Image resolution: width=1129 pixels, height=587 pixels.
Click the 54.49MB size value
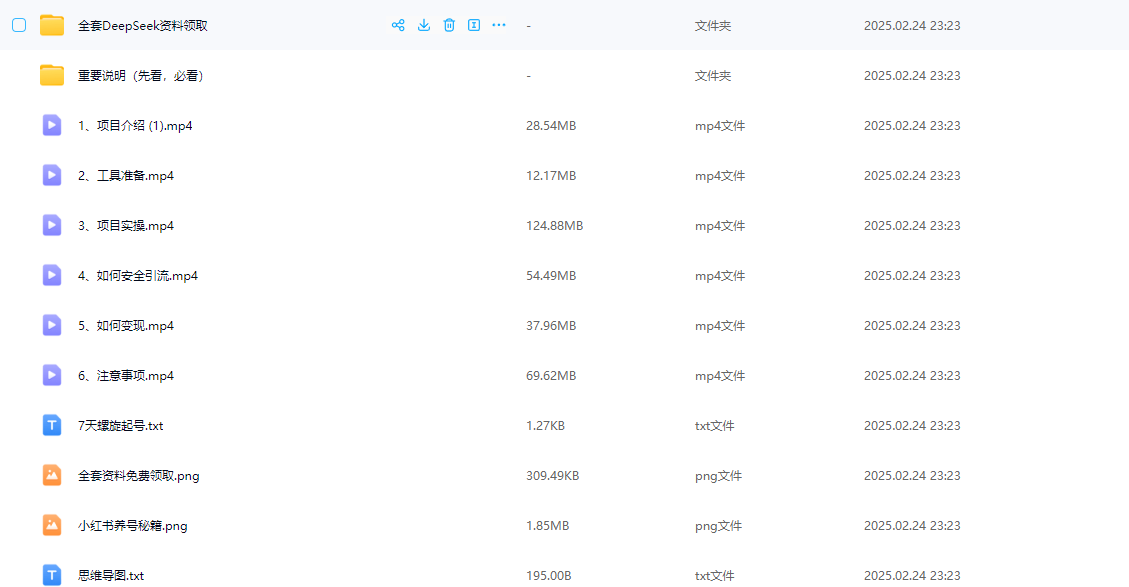[551, 276]
